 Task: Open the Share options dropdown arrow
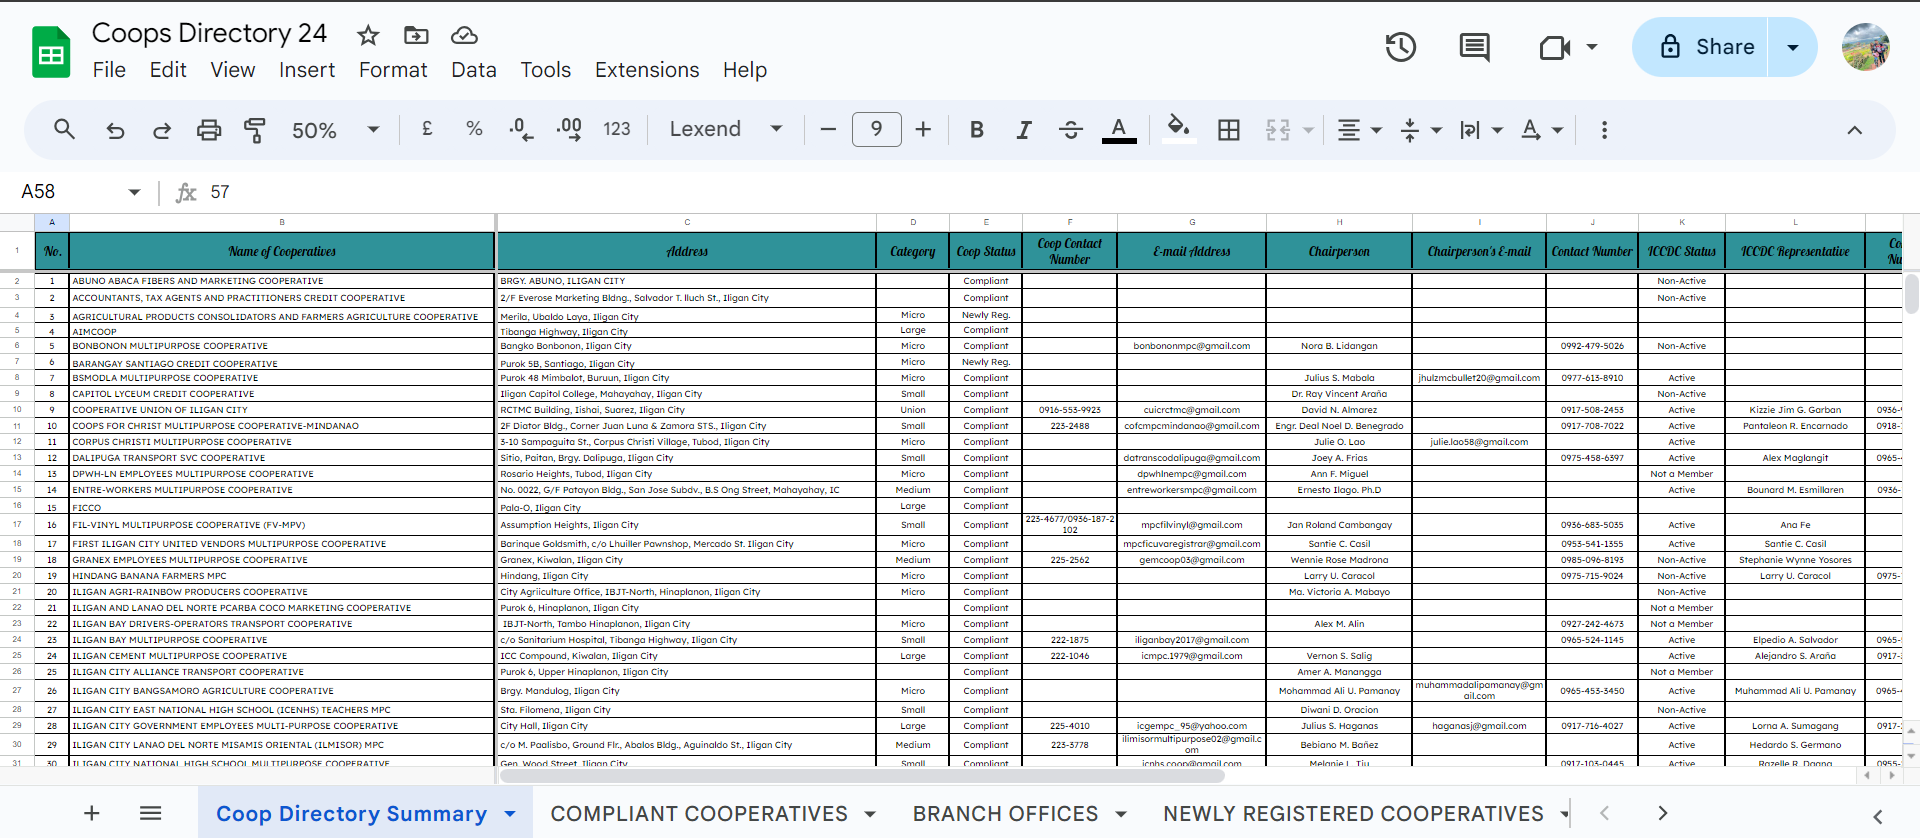(1793, 47)
